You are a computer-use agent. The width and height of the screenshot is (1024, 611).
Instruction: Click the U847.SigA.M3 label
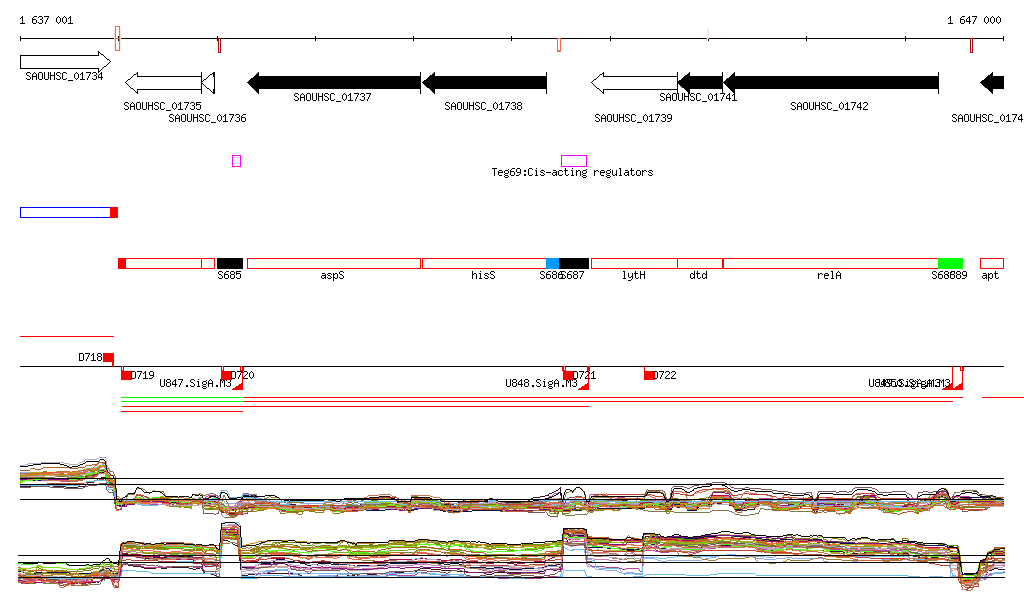tap(195, 383)
